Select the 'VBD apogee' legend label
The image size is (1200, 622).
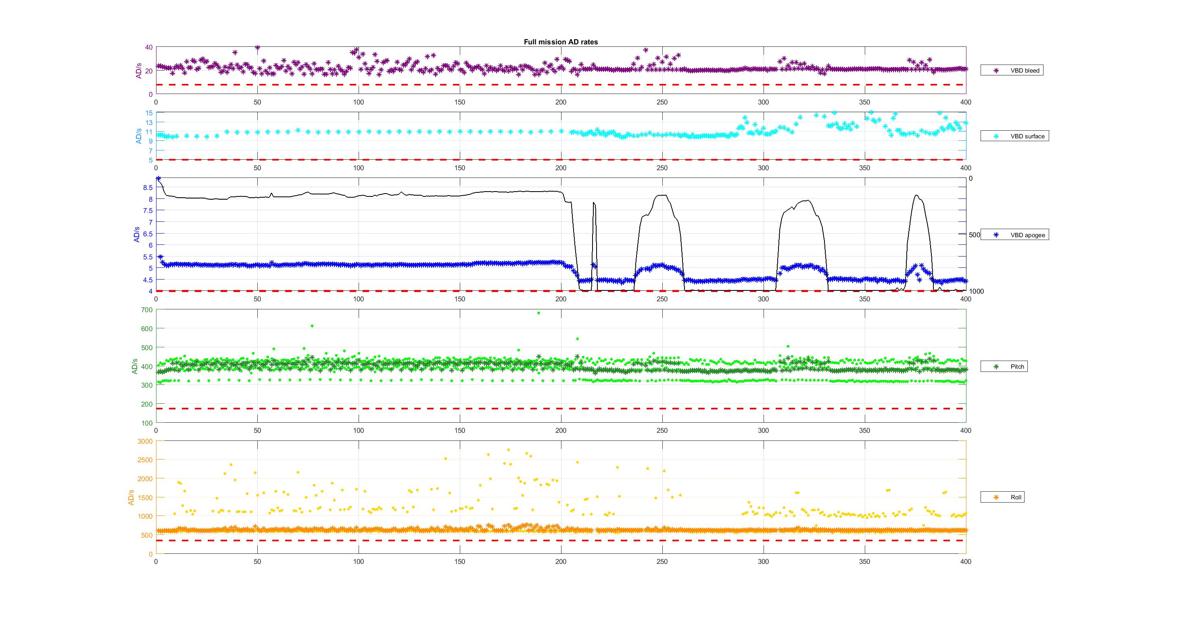pyautogui.click(x=1027, y=235)
